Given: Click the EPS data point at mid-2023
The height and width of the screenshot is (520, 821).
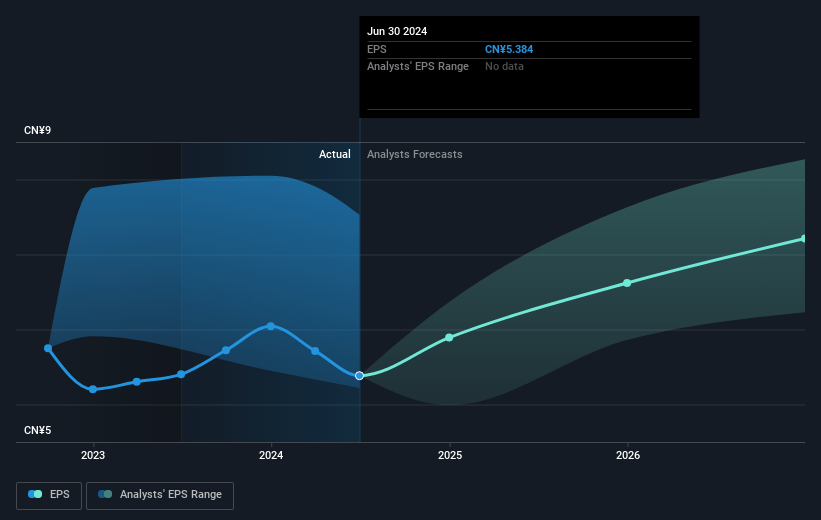Looking at the screenshot, I should click(181, 374).
